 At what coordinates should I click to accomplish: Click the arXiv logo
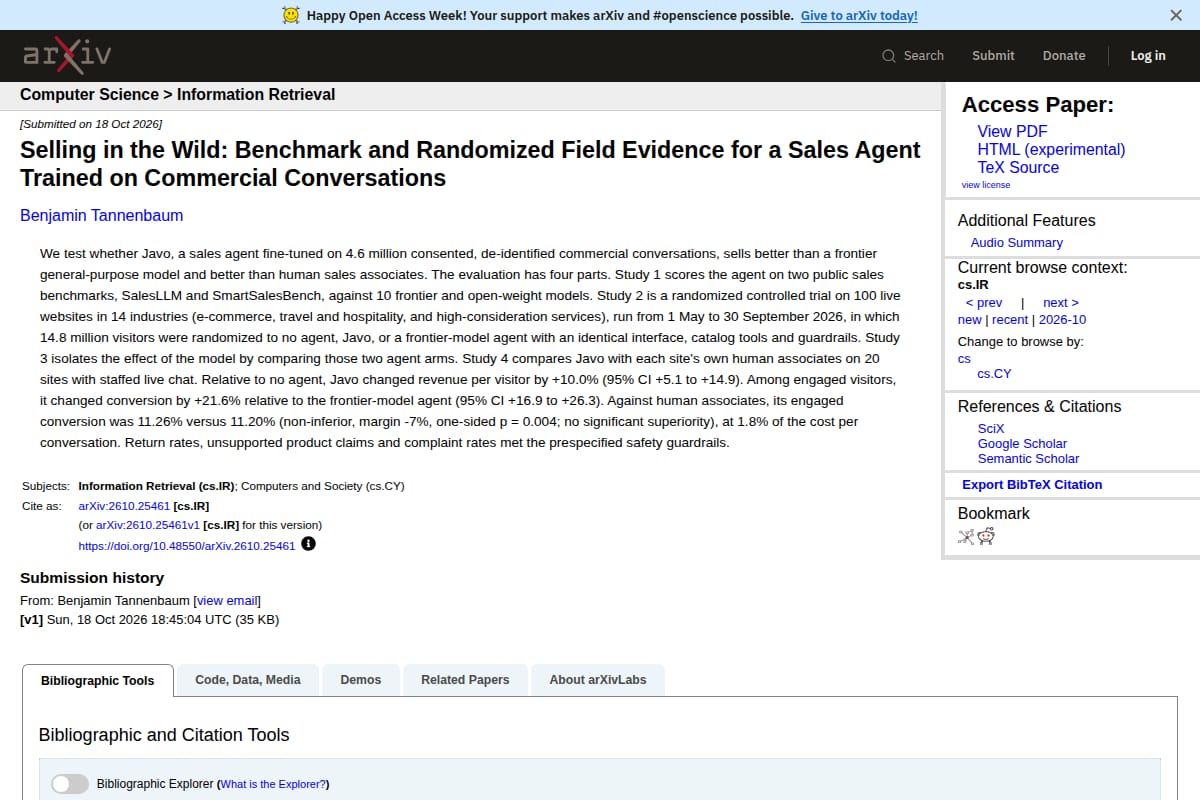(67, 55)
